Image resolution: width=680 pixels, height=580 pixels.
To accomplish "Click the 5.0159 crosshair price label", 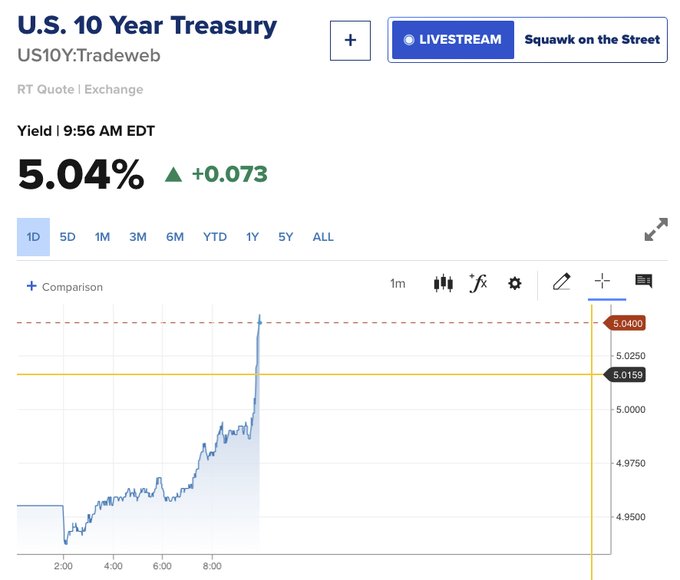I will point(625,375).
